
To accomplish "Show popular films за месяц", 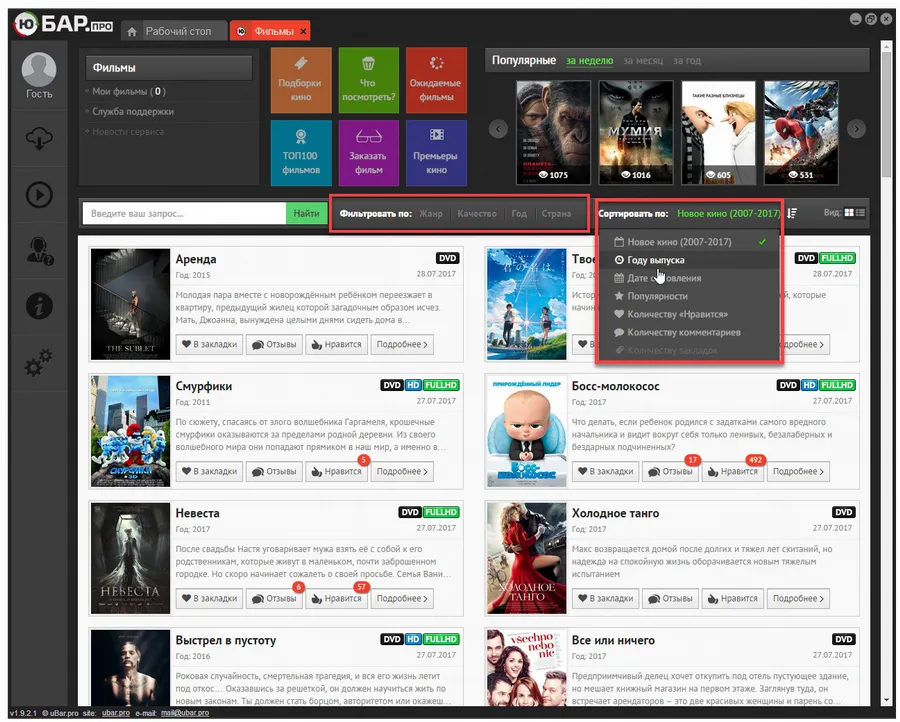I will (x=643, y=61).
